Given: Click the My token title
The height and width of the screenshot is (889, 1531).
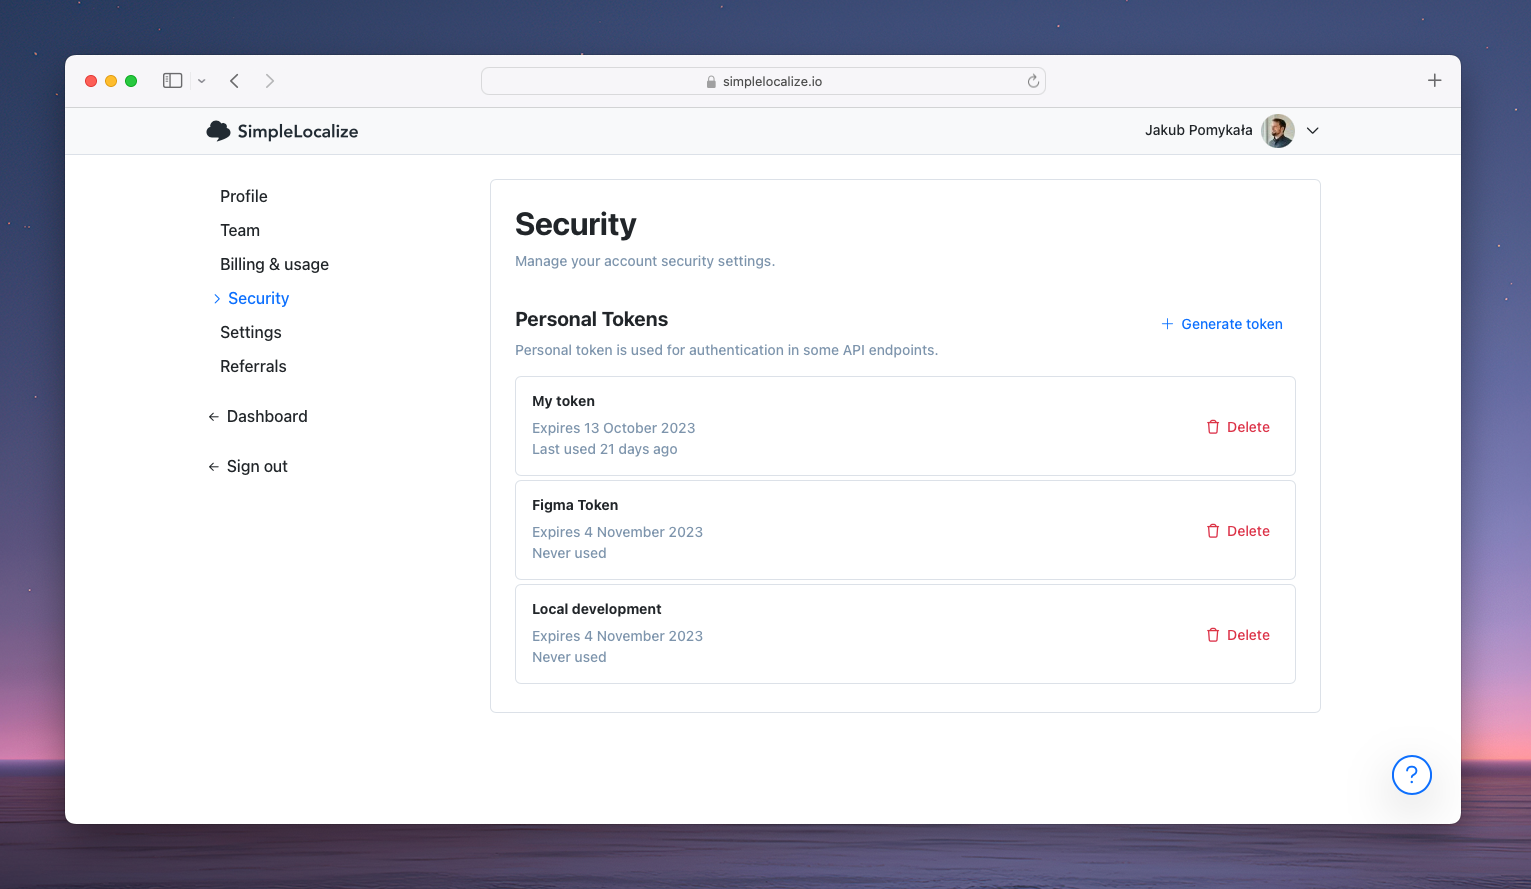Looking at the screenshot, I should click(563, 401).
